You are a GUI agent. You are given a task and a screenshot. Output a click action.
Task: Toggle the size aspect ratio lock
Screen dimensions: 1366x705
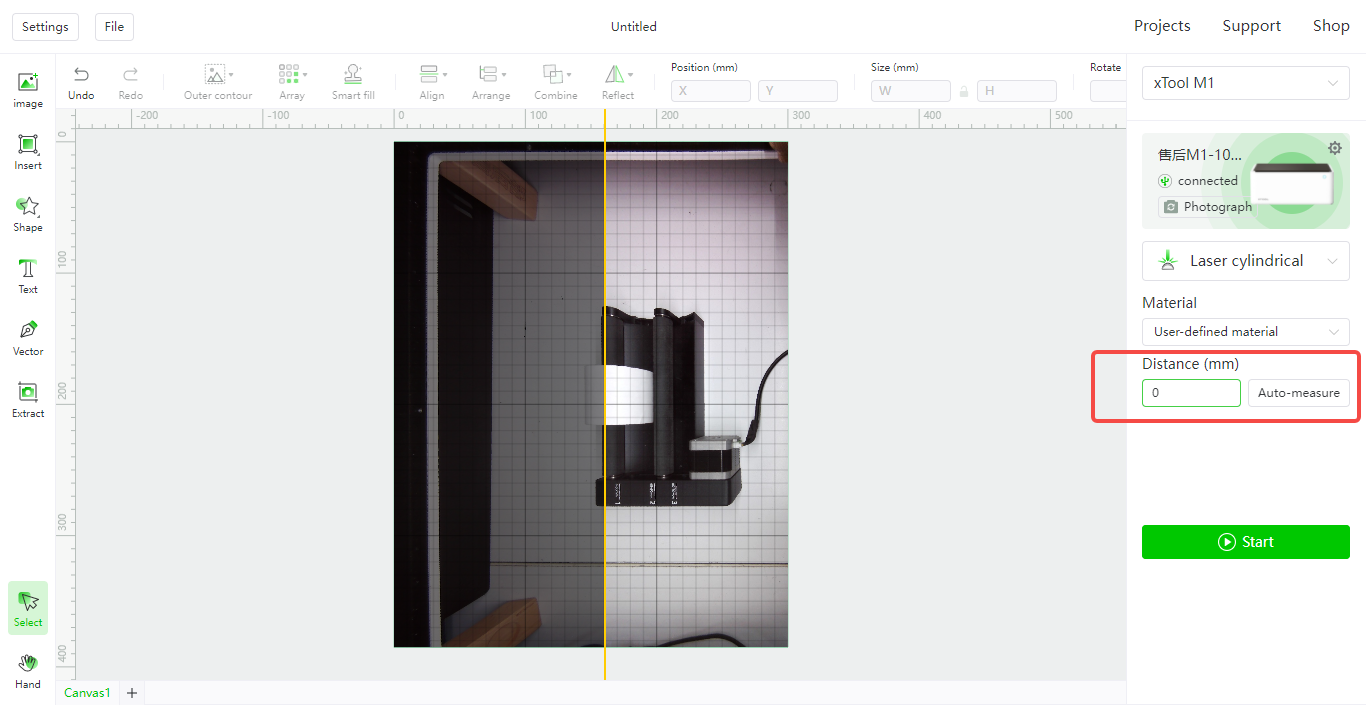[x=964, y=91]
